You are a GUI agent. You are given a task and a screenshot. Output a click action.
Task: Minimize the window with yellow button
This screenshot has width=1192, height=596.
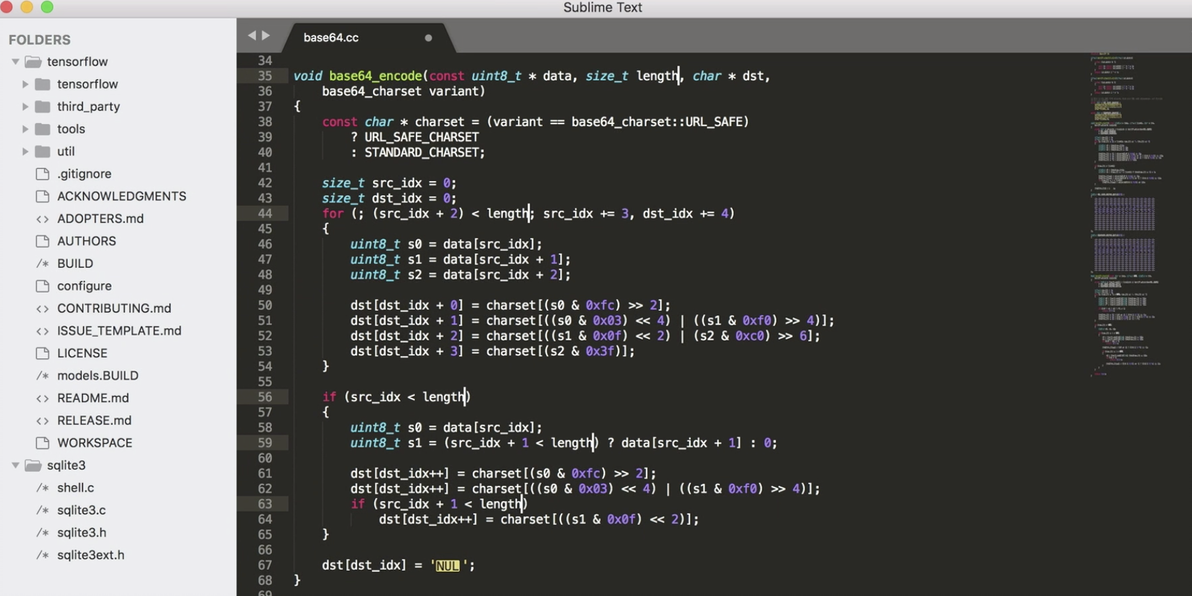27,8
